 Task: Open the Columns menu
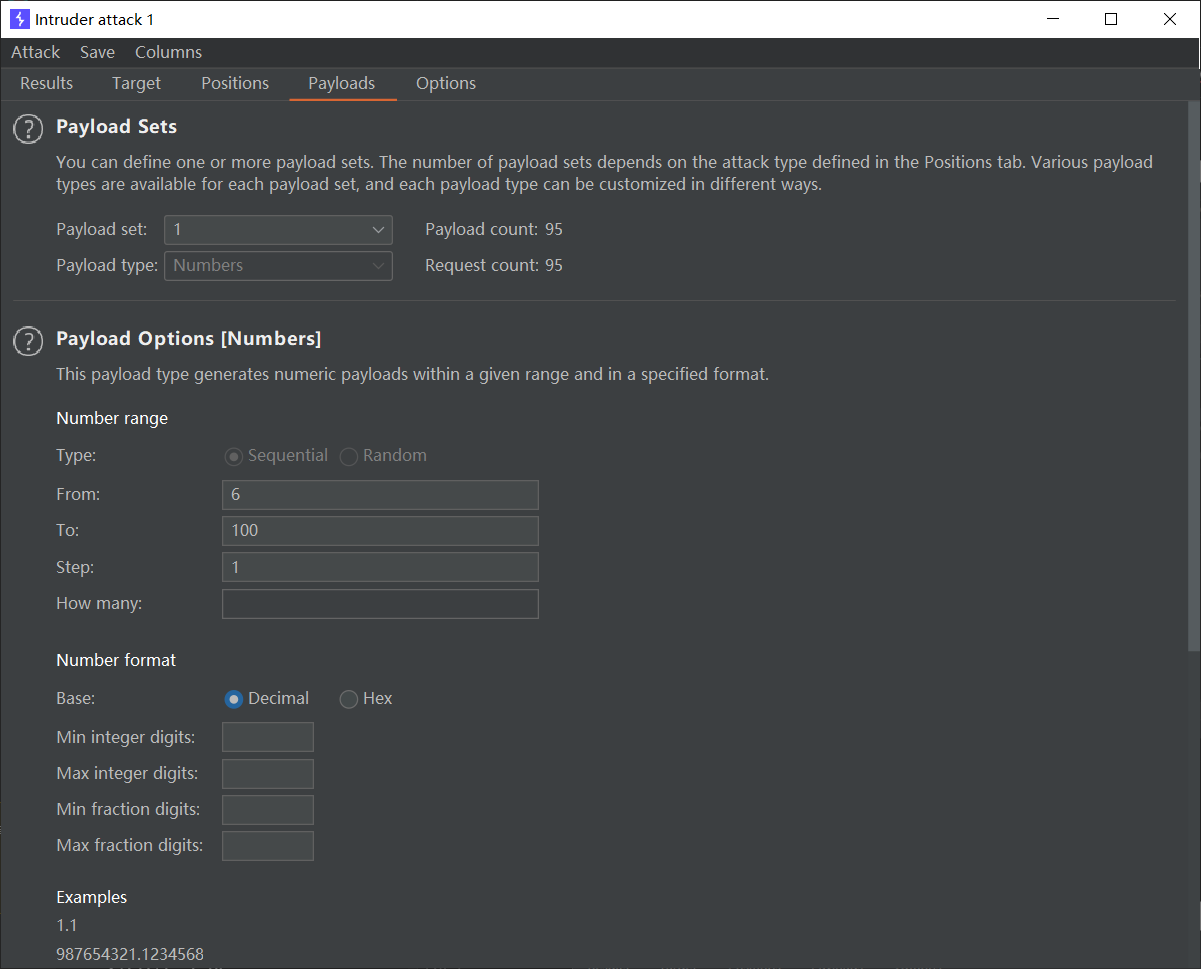(x=168, y=52)
